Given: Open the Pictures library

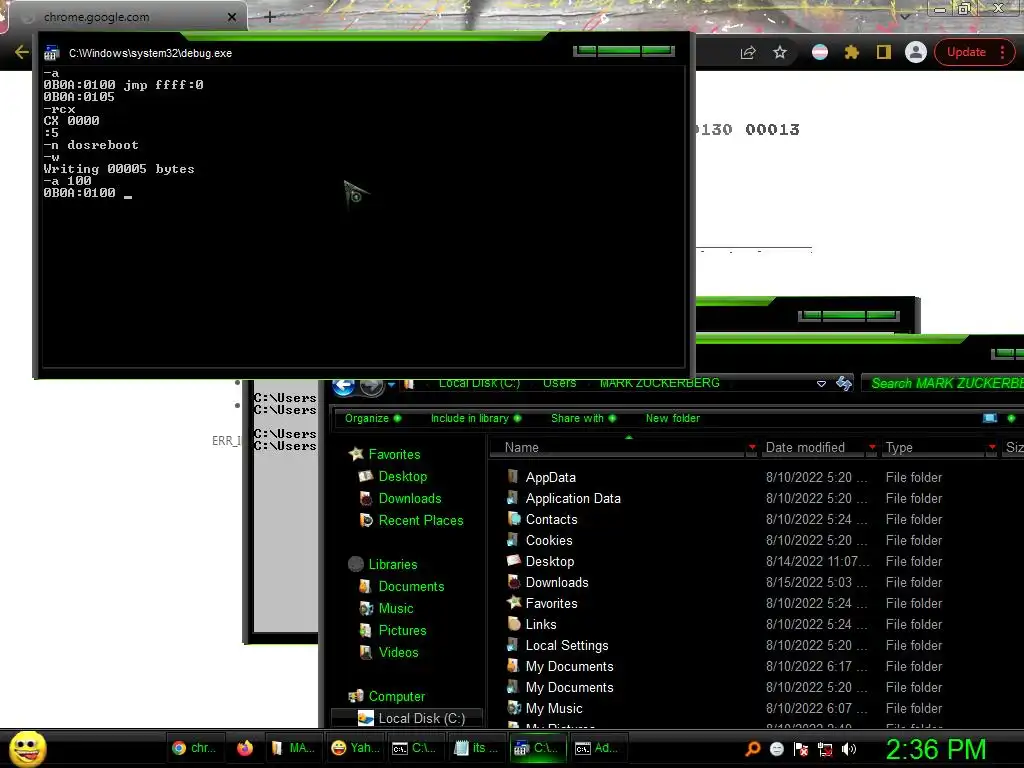Looking at the screenshot, I should coord(402,630).
